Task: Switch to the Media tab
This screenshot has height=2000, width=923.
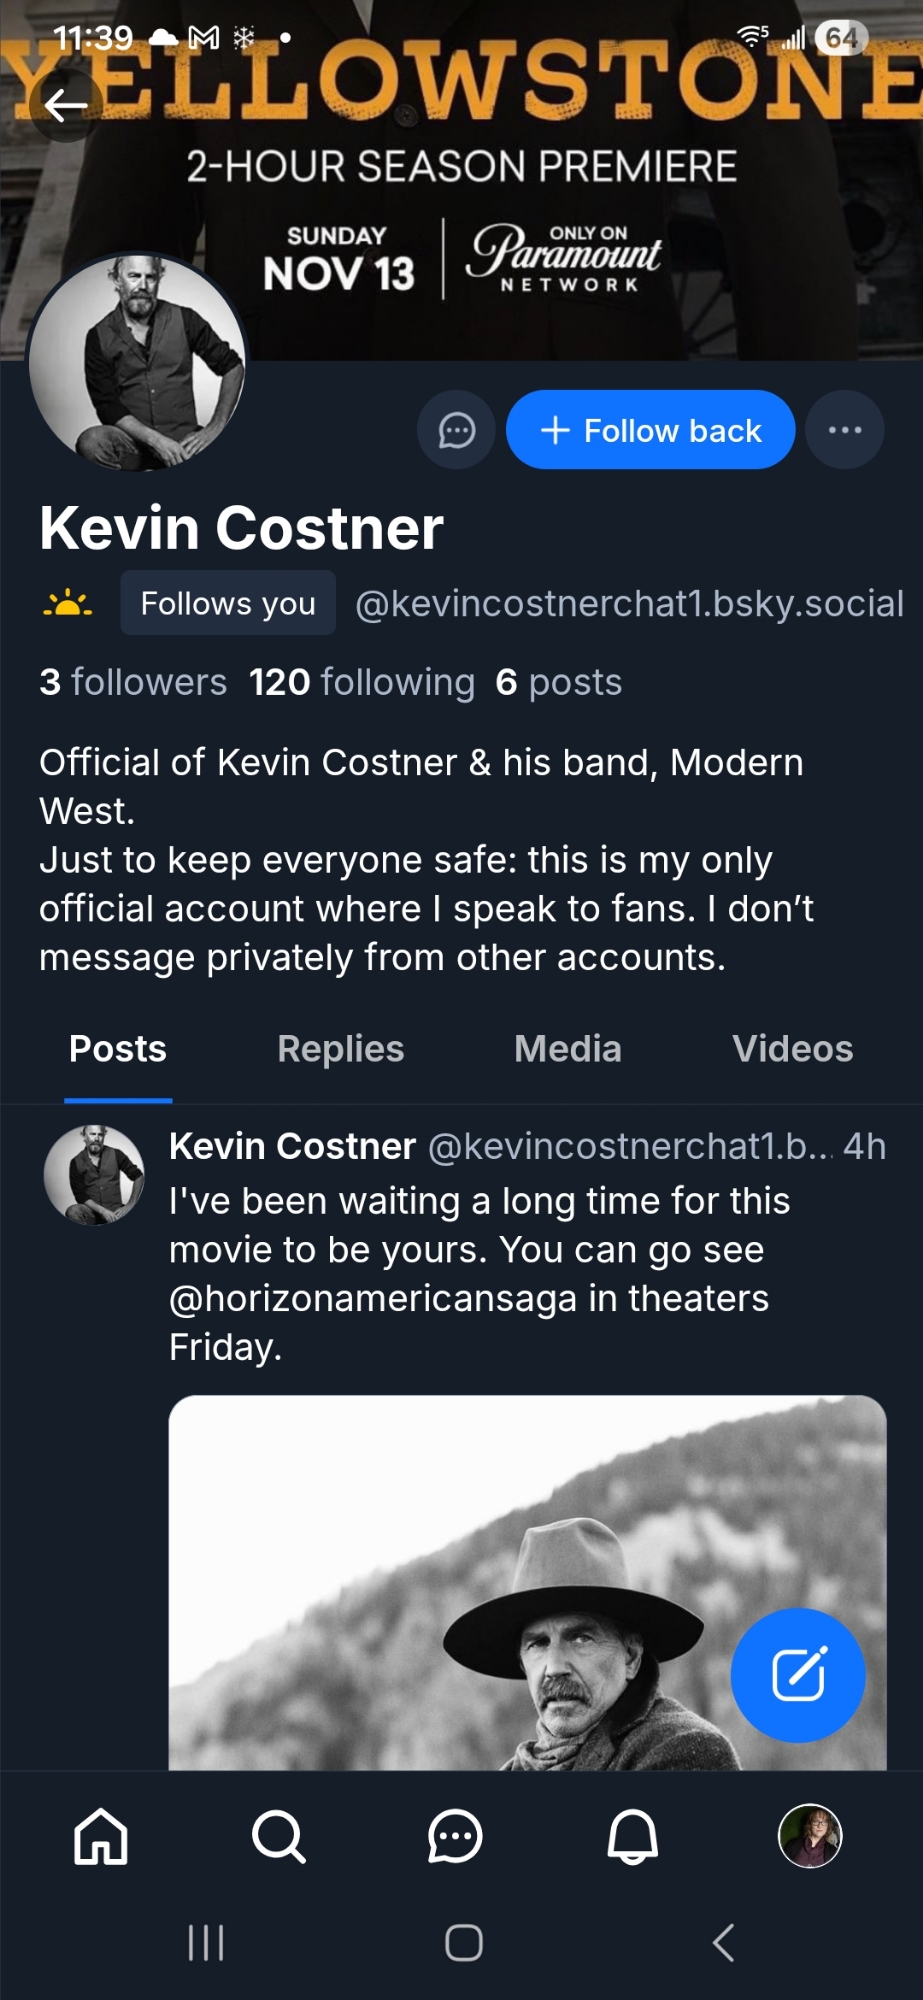Action: tap(568, 1049)
